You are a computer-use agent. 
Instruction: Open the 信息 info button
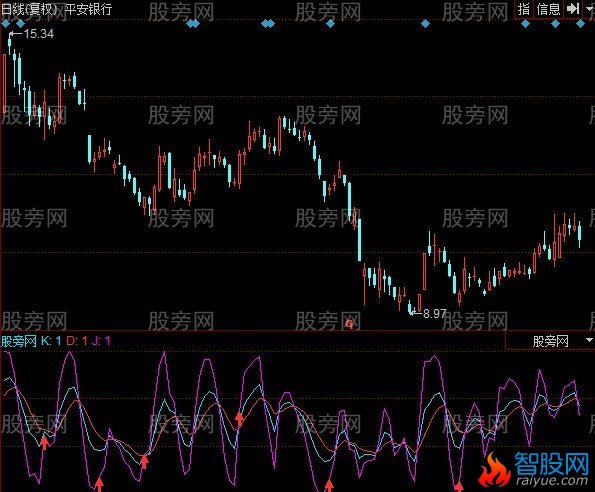click(x=548, y=9)
